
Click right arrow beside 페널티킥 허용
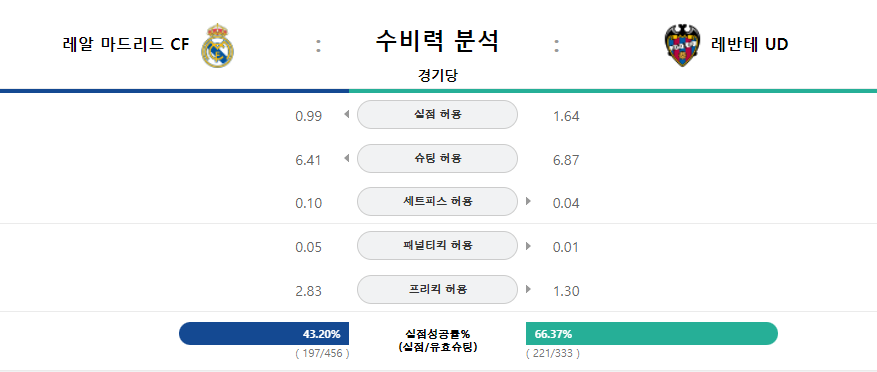coord(529,245)
